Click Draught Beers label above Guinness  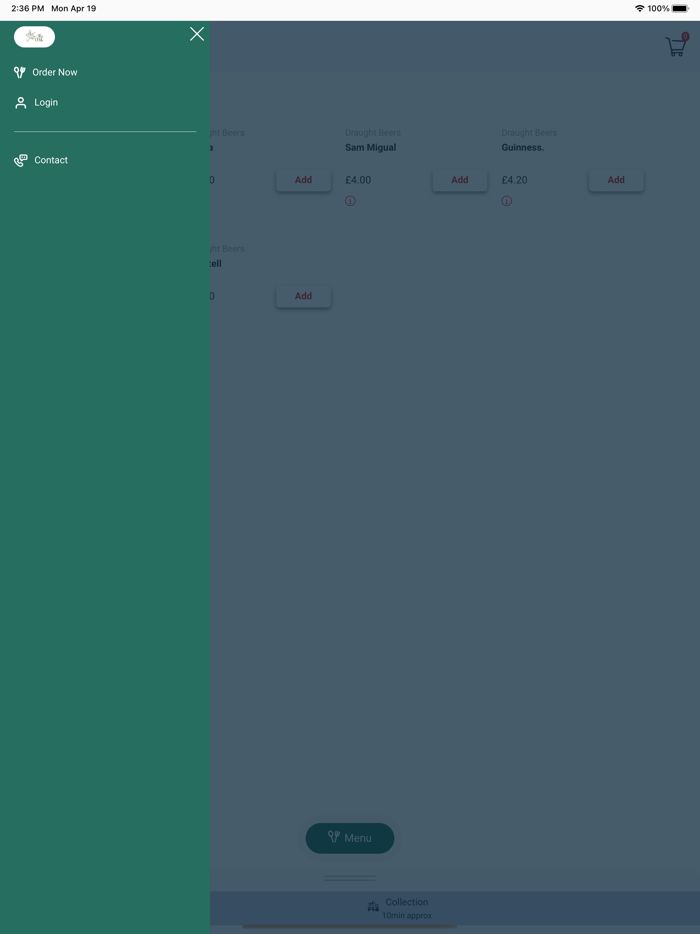[x=529, y=133]
